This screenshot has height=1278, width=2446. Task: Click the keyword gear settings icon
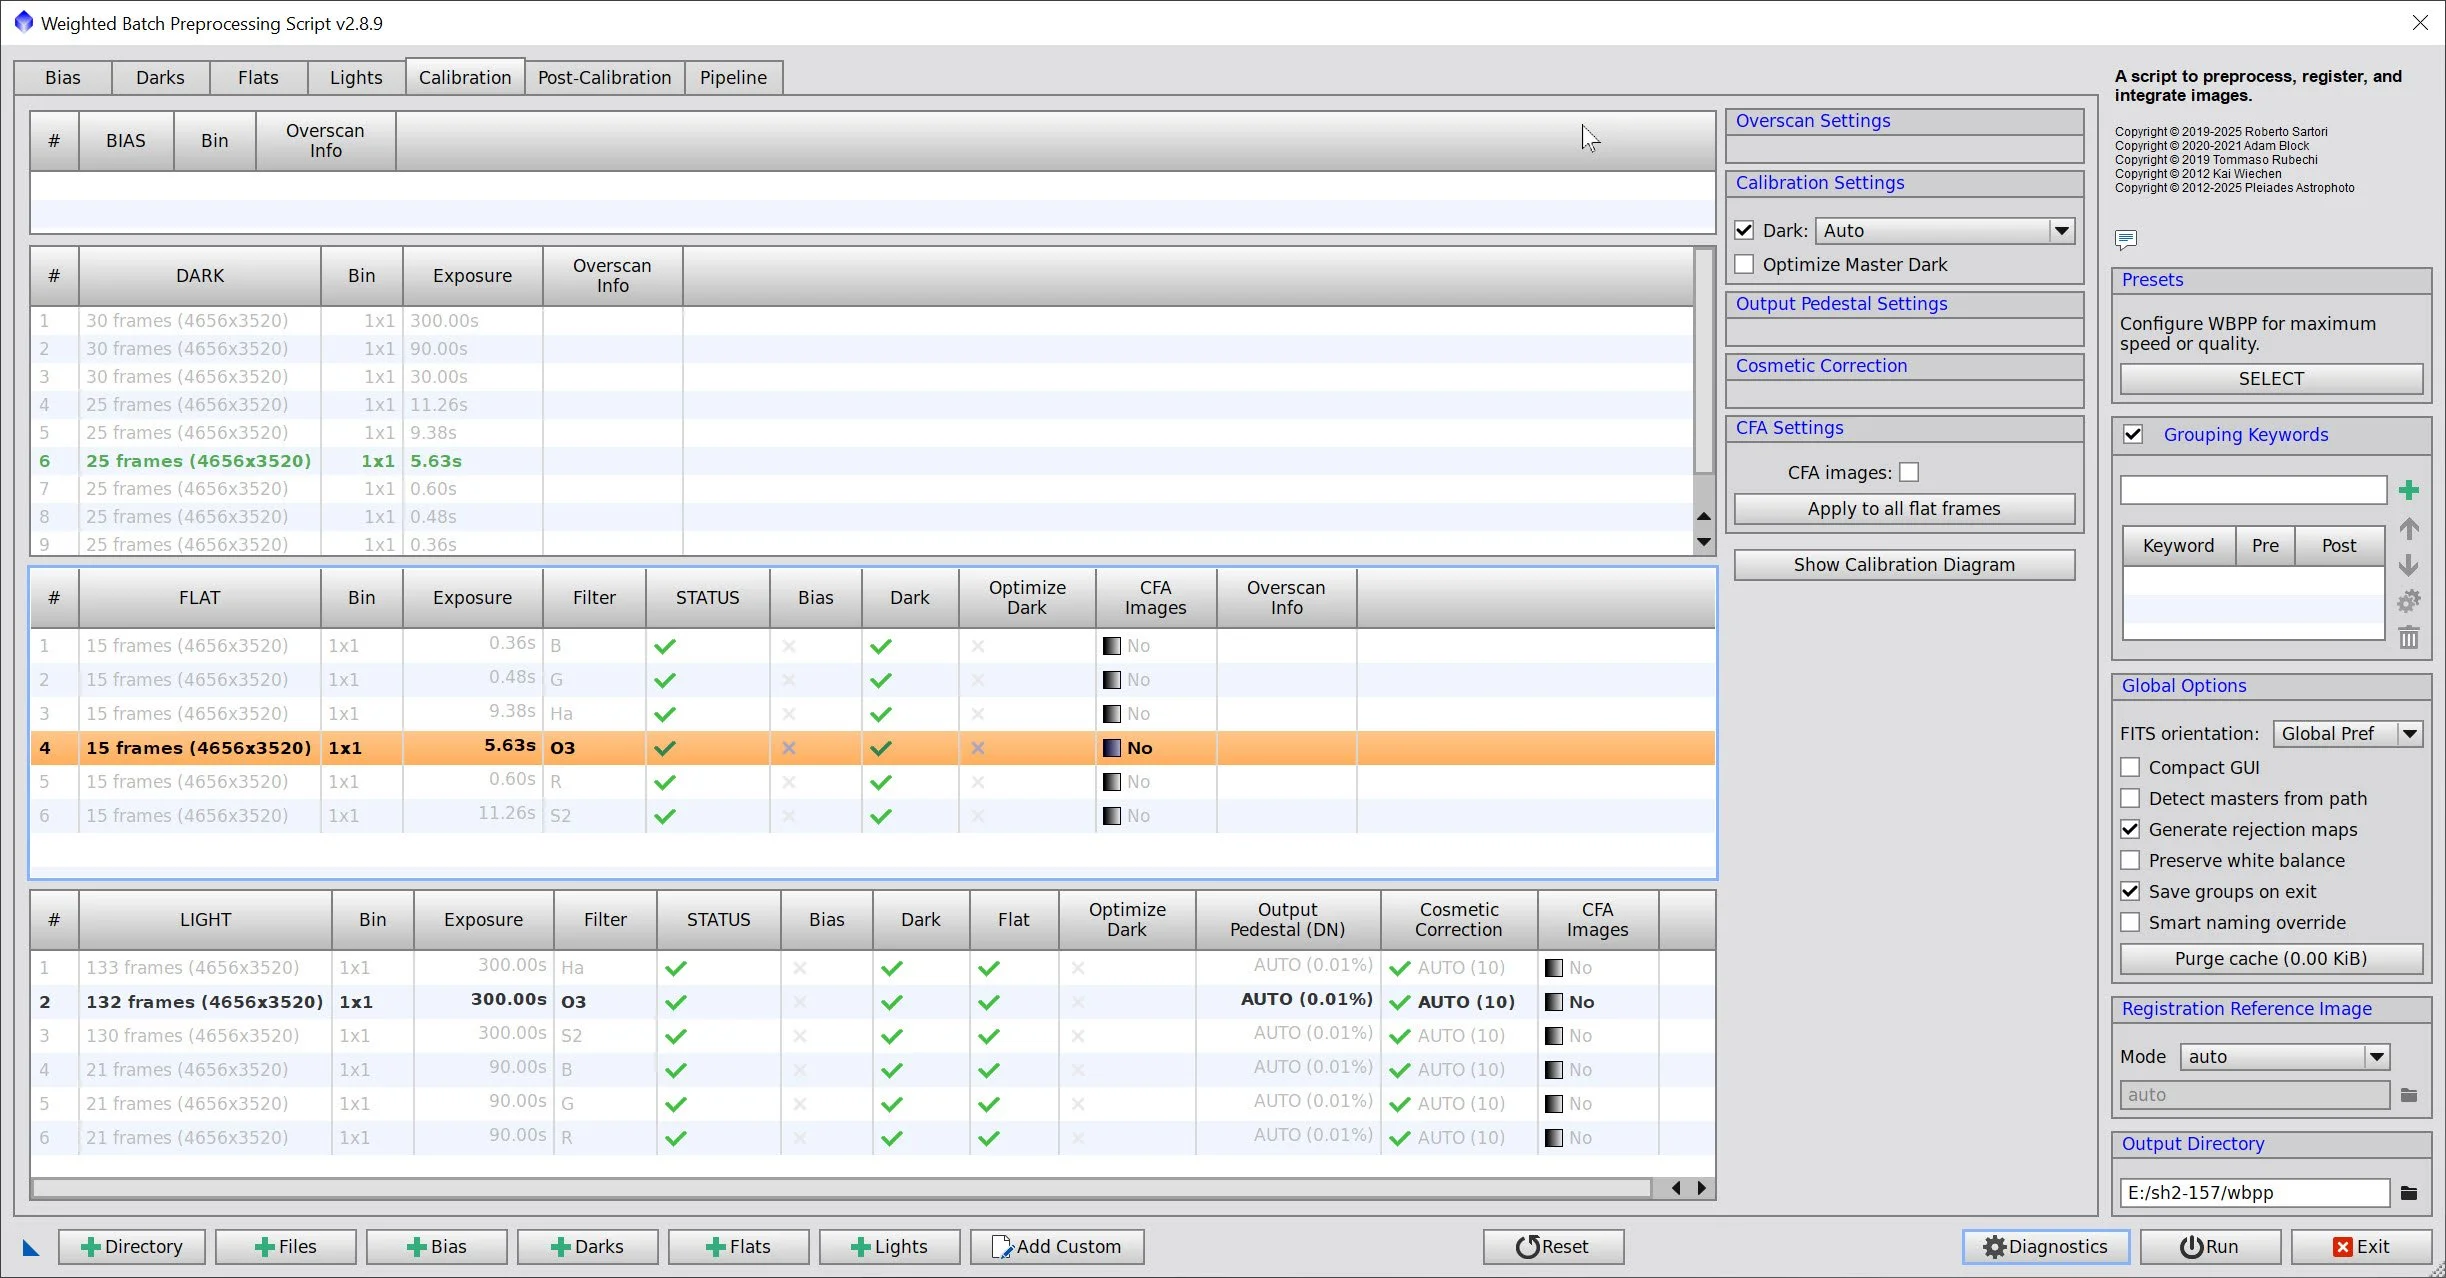pos(2408,601)
